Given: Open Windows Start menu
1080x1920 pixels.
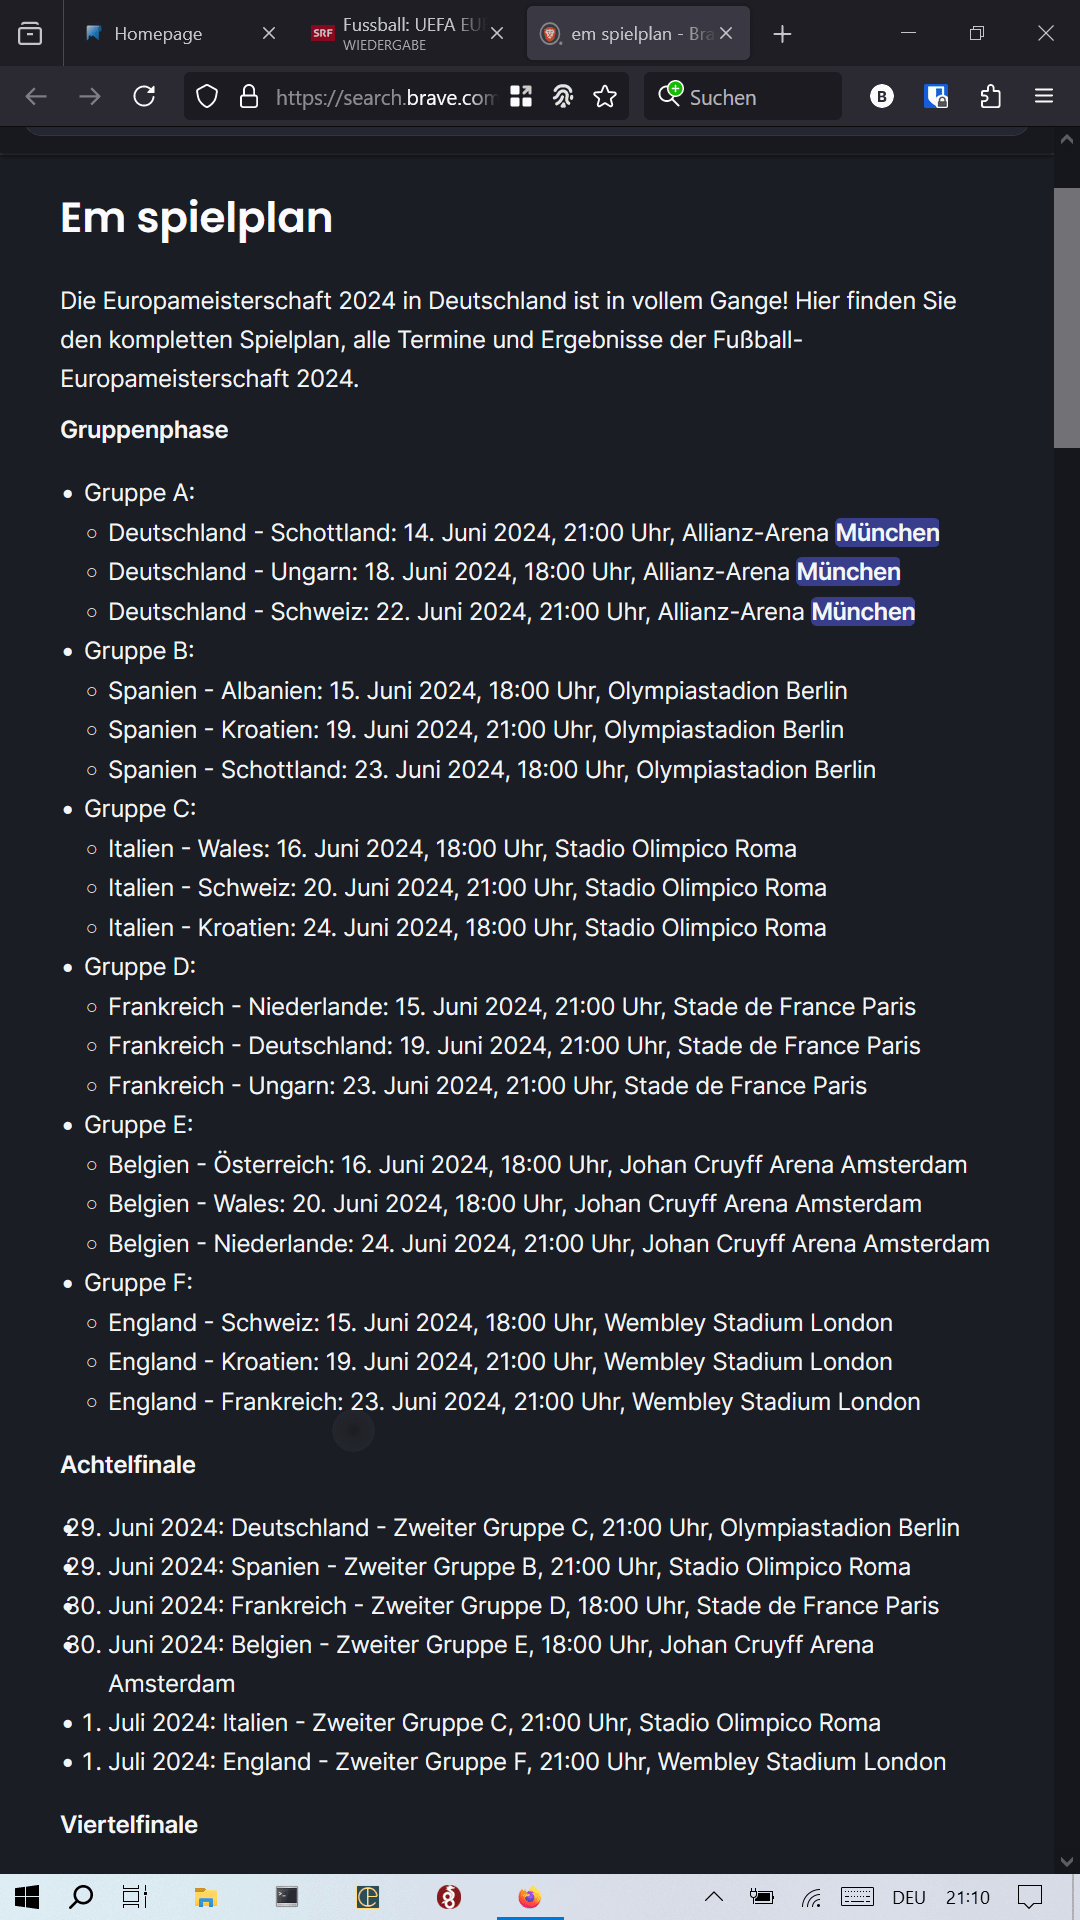Looking at the screenshot, I should 27,1896.
